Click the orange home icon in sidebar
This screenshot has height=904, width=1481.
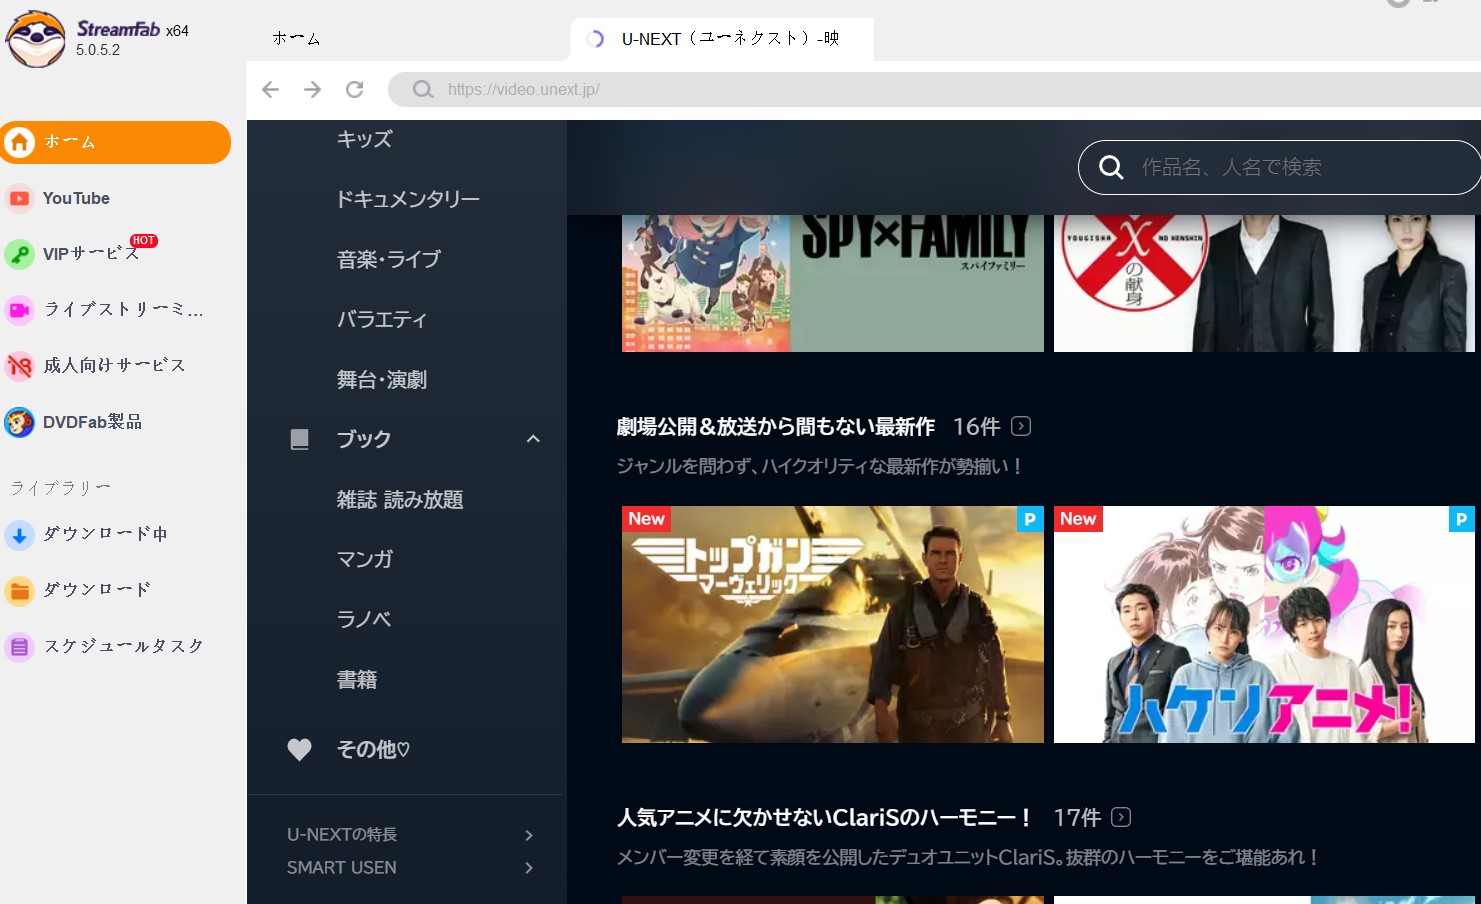[x=19, y=142]
